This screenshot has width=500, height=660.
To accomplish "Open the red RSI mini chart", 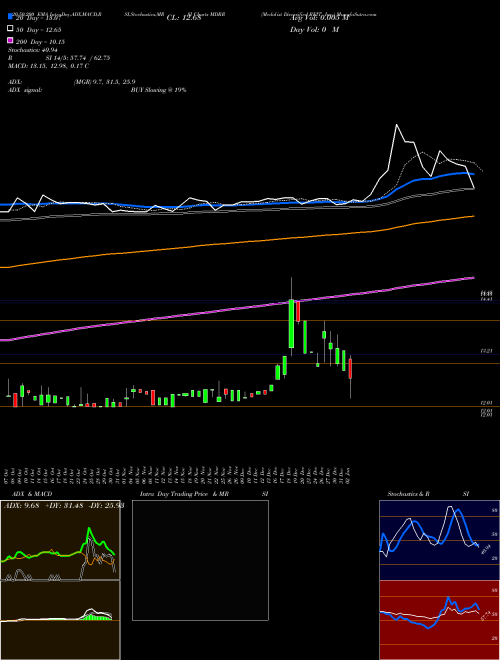I will click(x=439, y=620).
